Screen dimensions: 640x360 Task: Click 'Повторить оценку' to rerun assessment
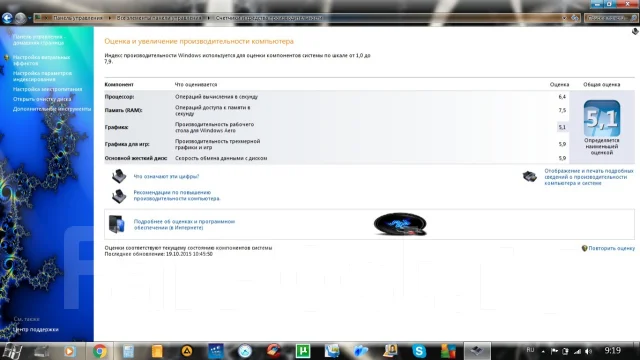pyautogui.click(x=611, y=248)
